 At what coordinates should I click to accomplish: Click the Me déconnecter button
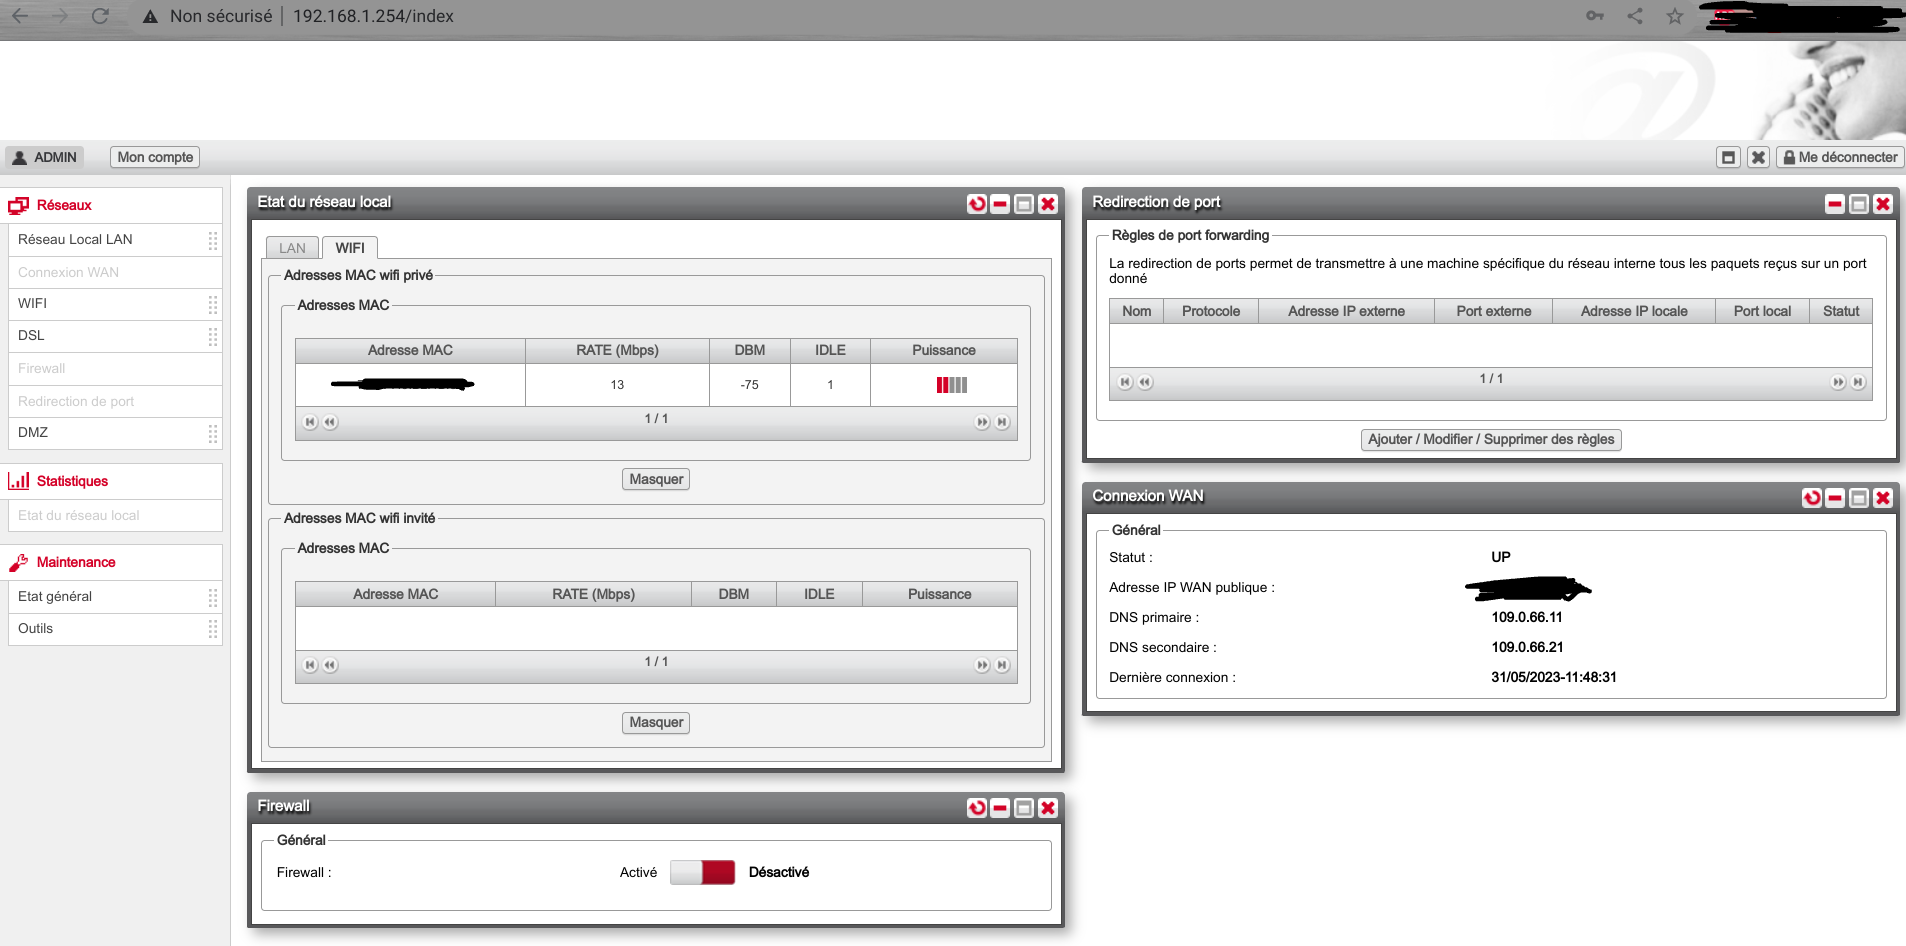[1840, 156]
